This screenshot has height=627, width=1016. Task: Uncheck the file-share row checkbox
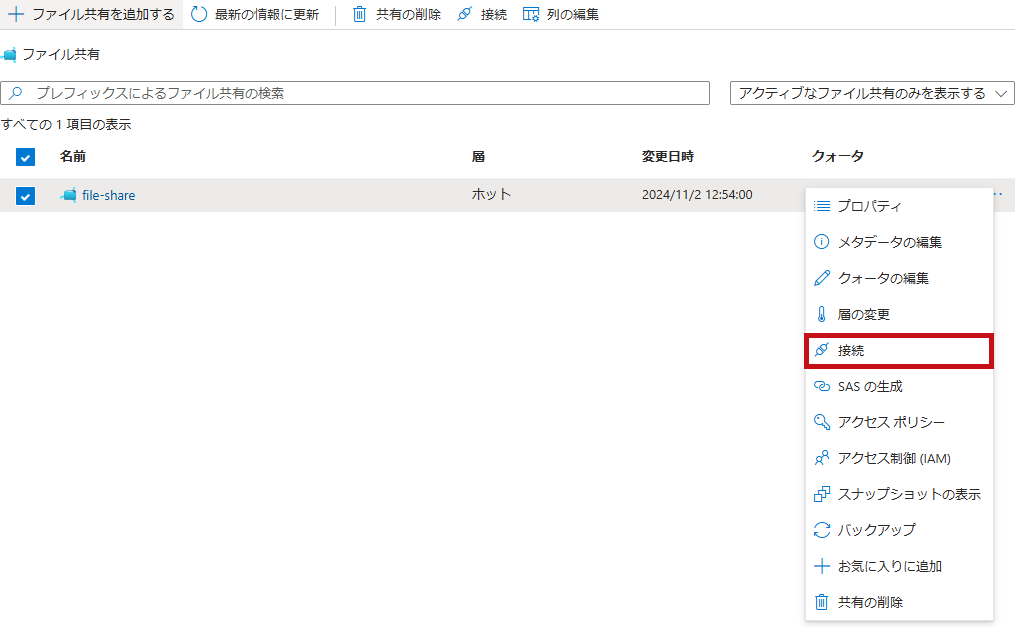click(25, 196)
